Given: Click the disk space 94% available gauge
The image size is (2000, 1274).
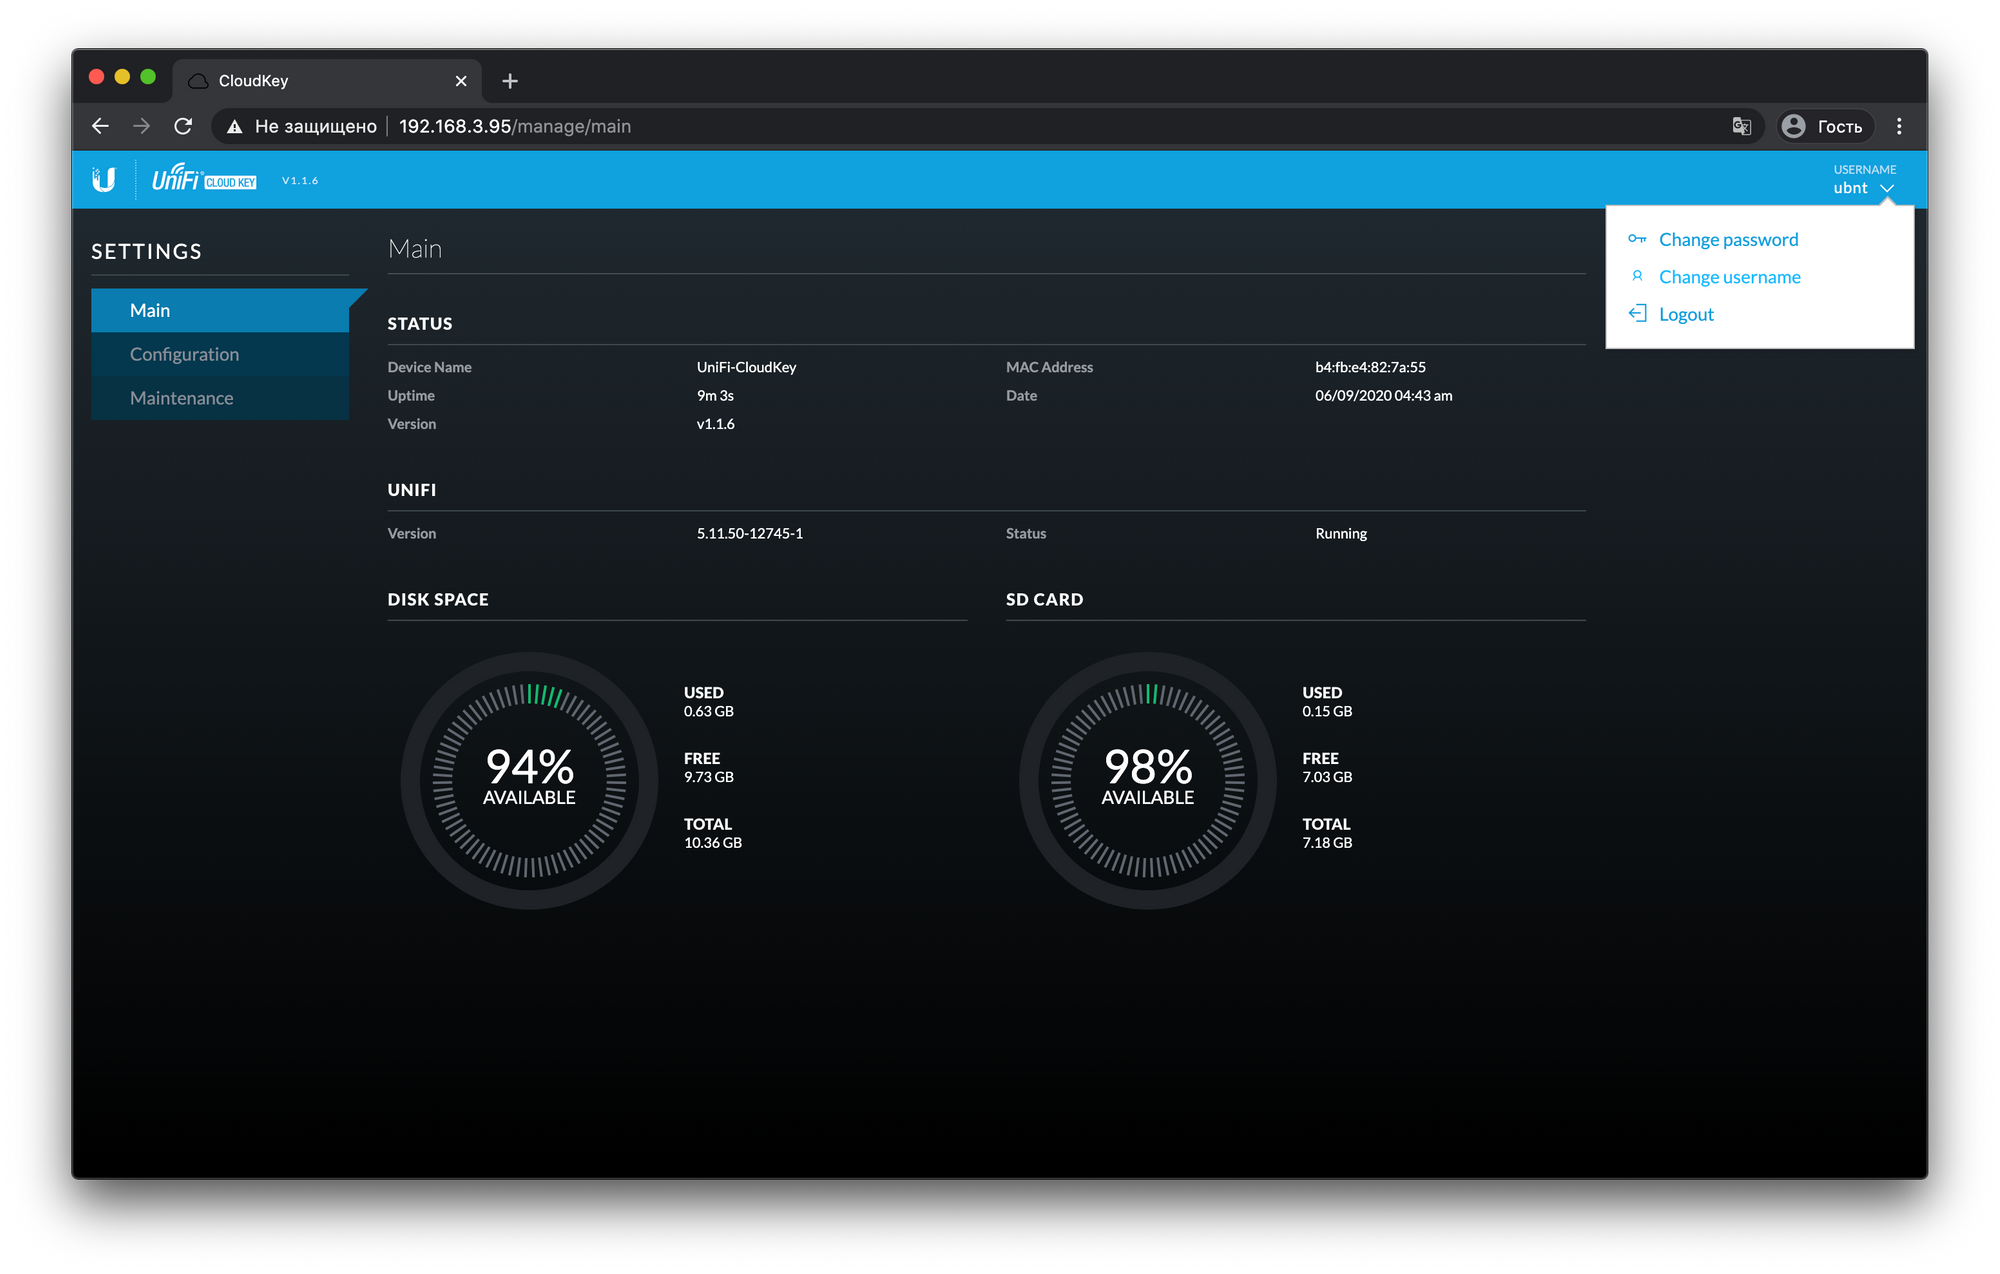Looking at the screenshot, I should pyautogui.click(x=529, y=780).
